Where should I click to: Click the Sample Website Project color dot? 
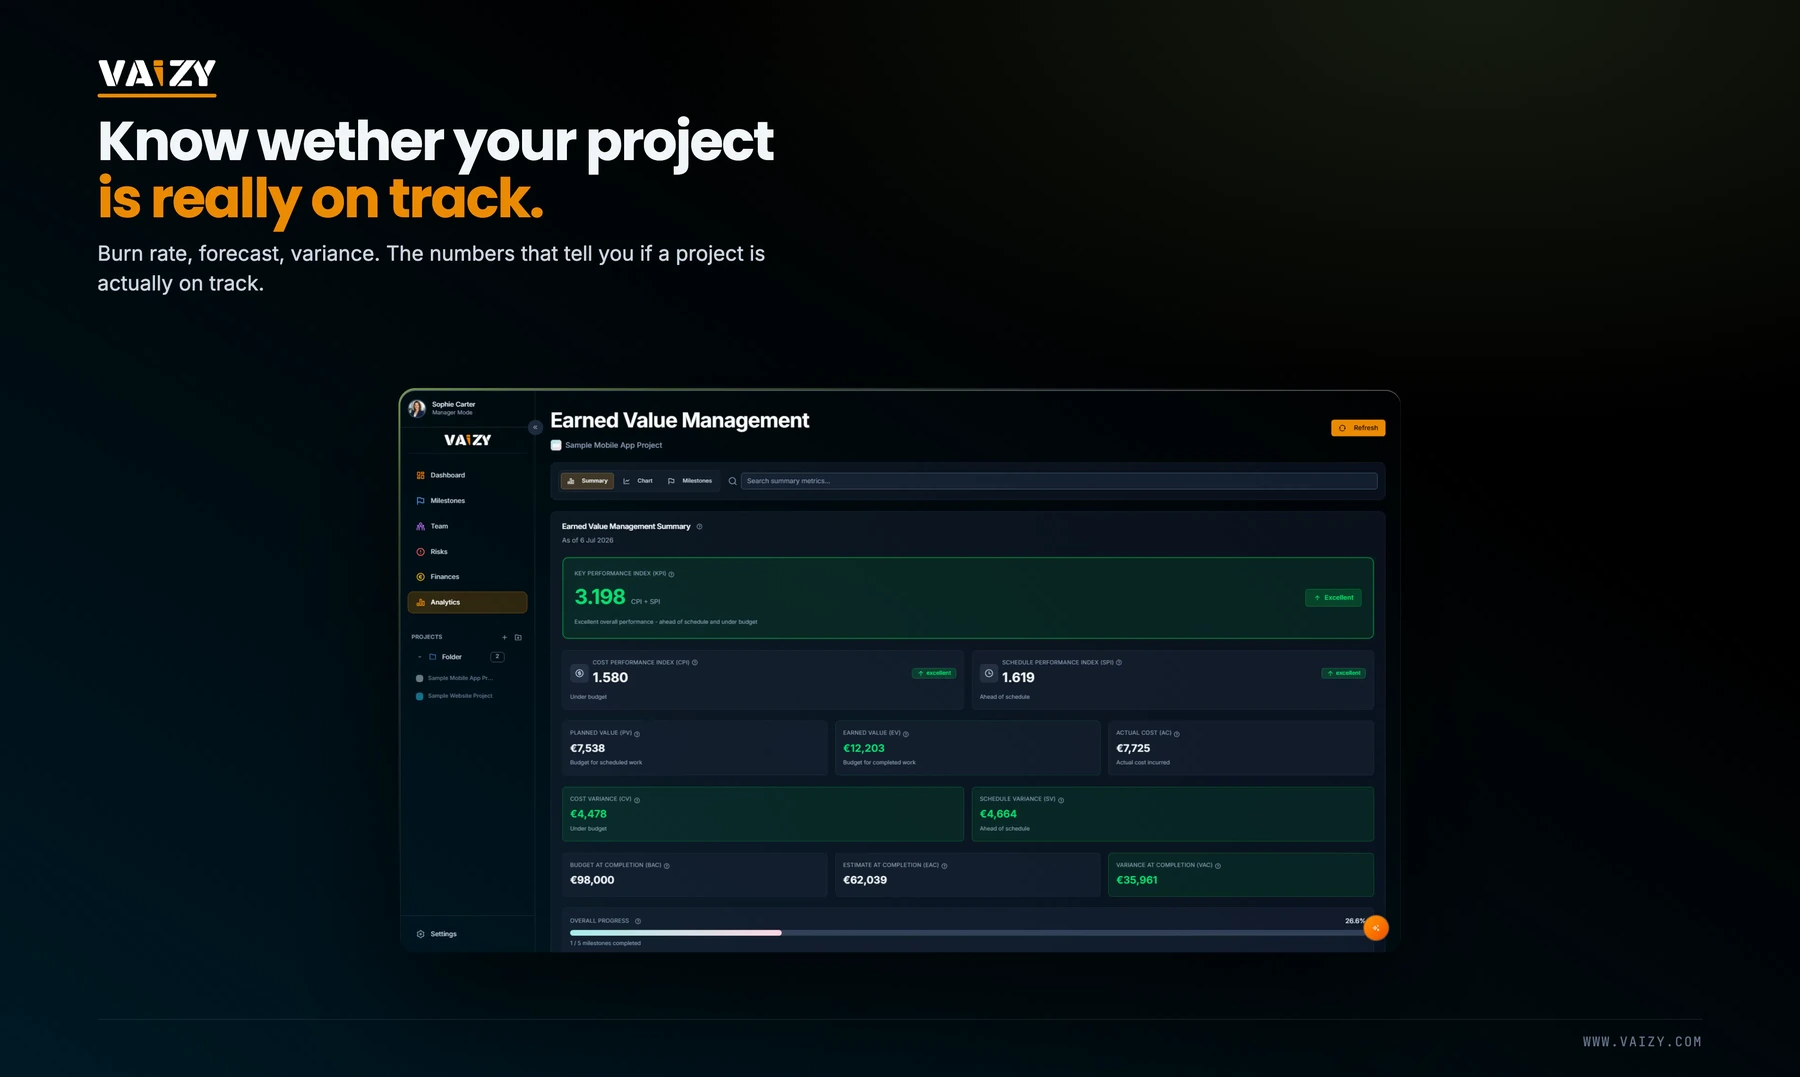point(419,696)
